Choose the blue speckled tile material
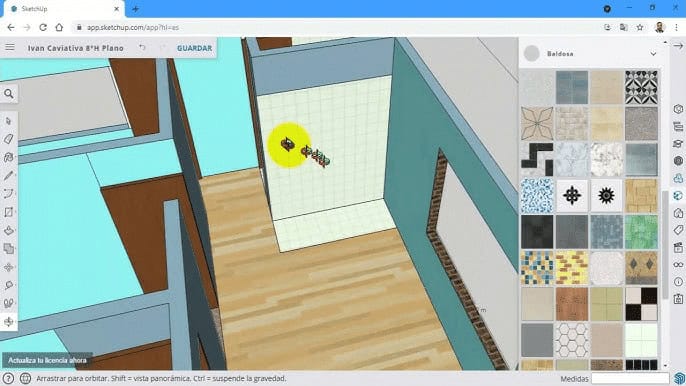Image resolution: width=686 pixels, height=386 pixels. click(x=537, y=196)
